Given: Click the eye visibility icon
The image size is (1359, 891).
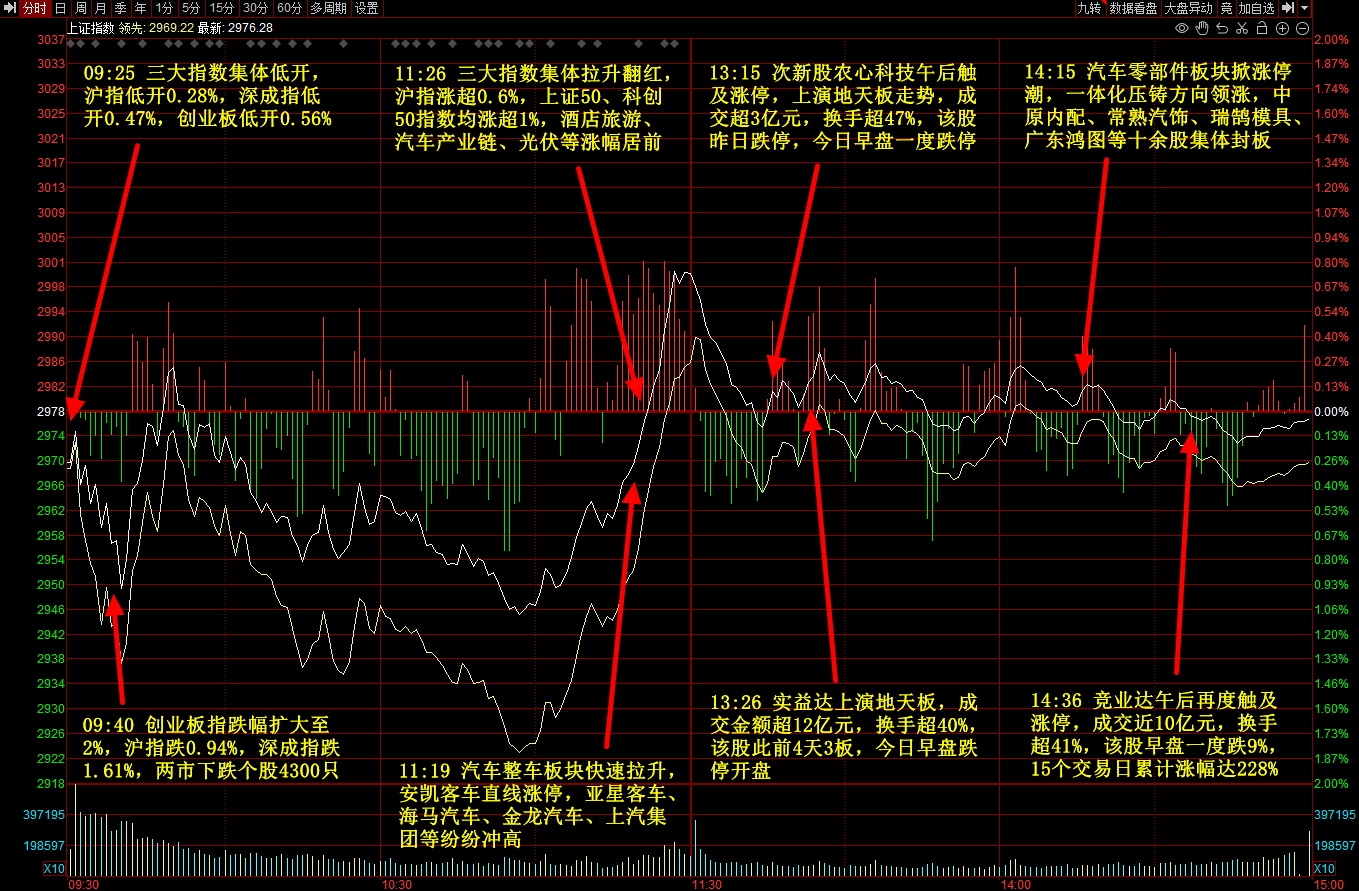Looking at the screenshot, I should point(1181,28).
